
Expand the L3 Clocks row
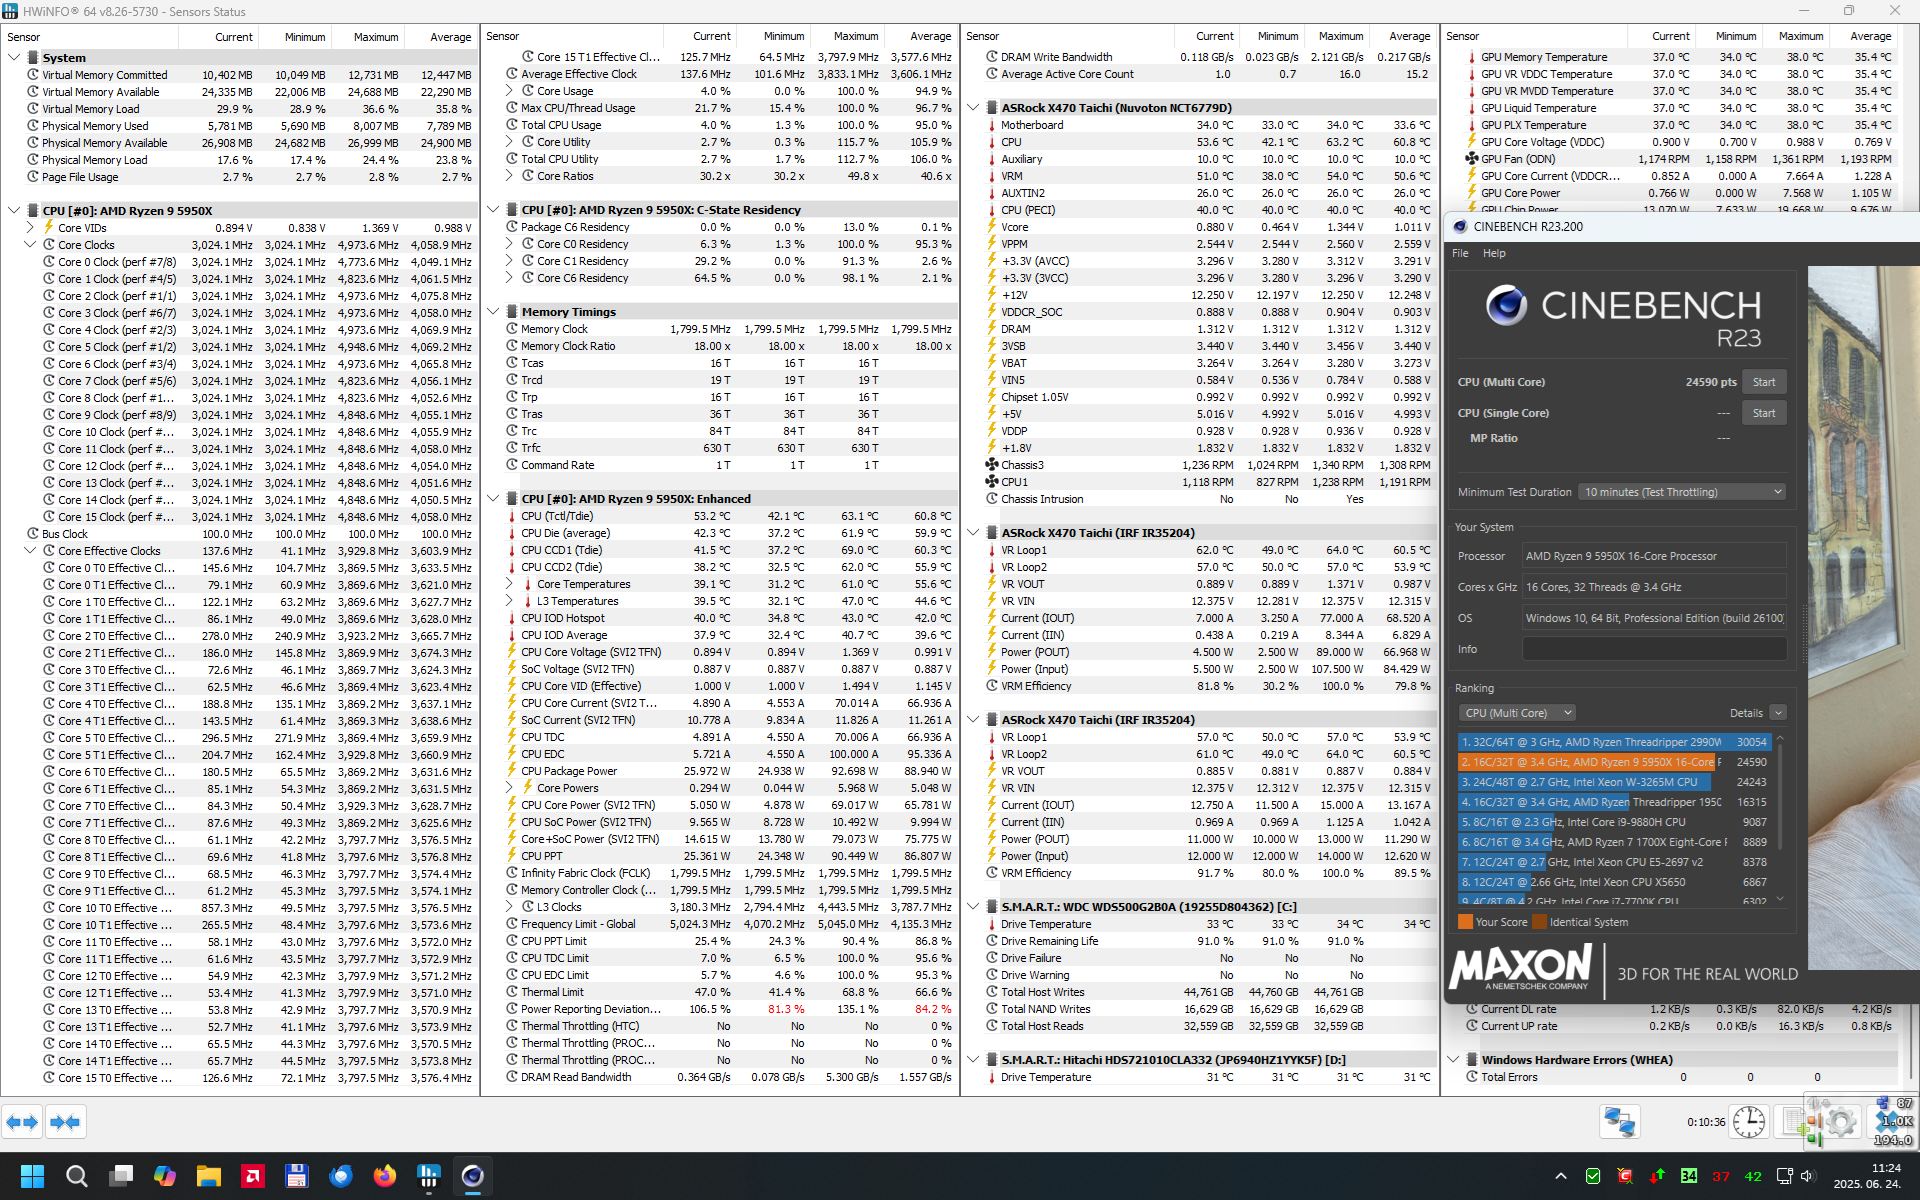509,907
